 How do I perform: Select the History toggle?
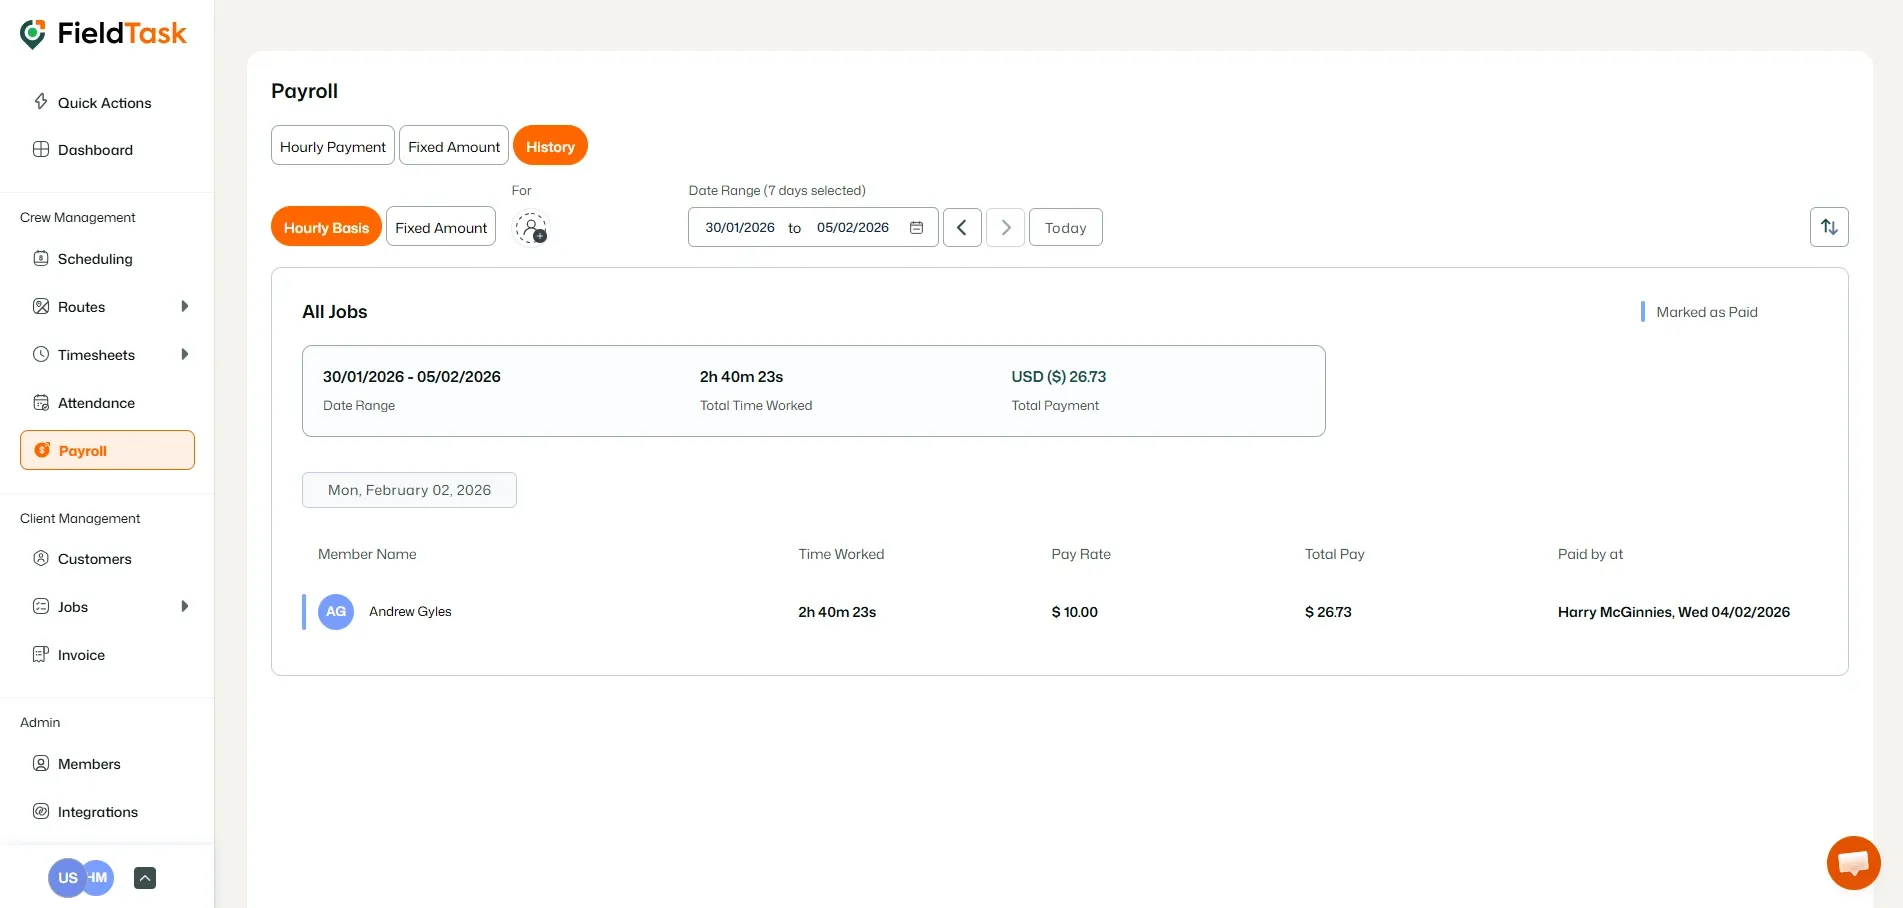click(549, 145)
